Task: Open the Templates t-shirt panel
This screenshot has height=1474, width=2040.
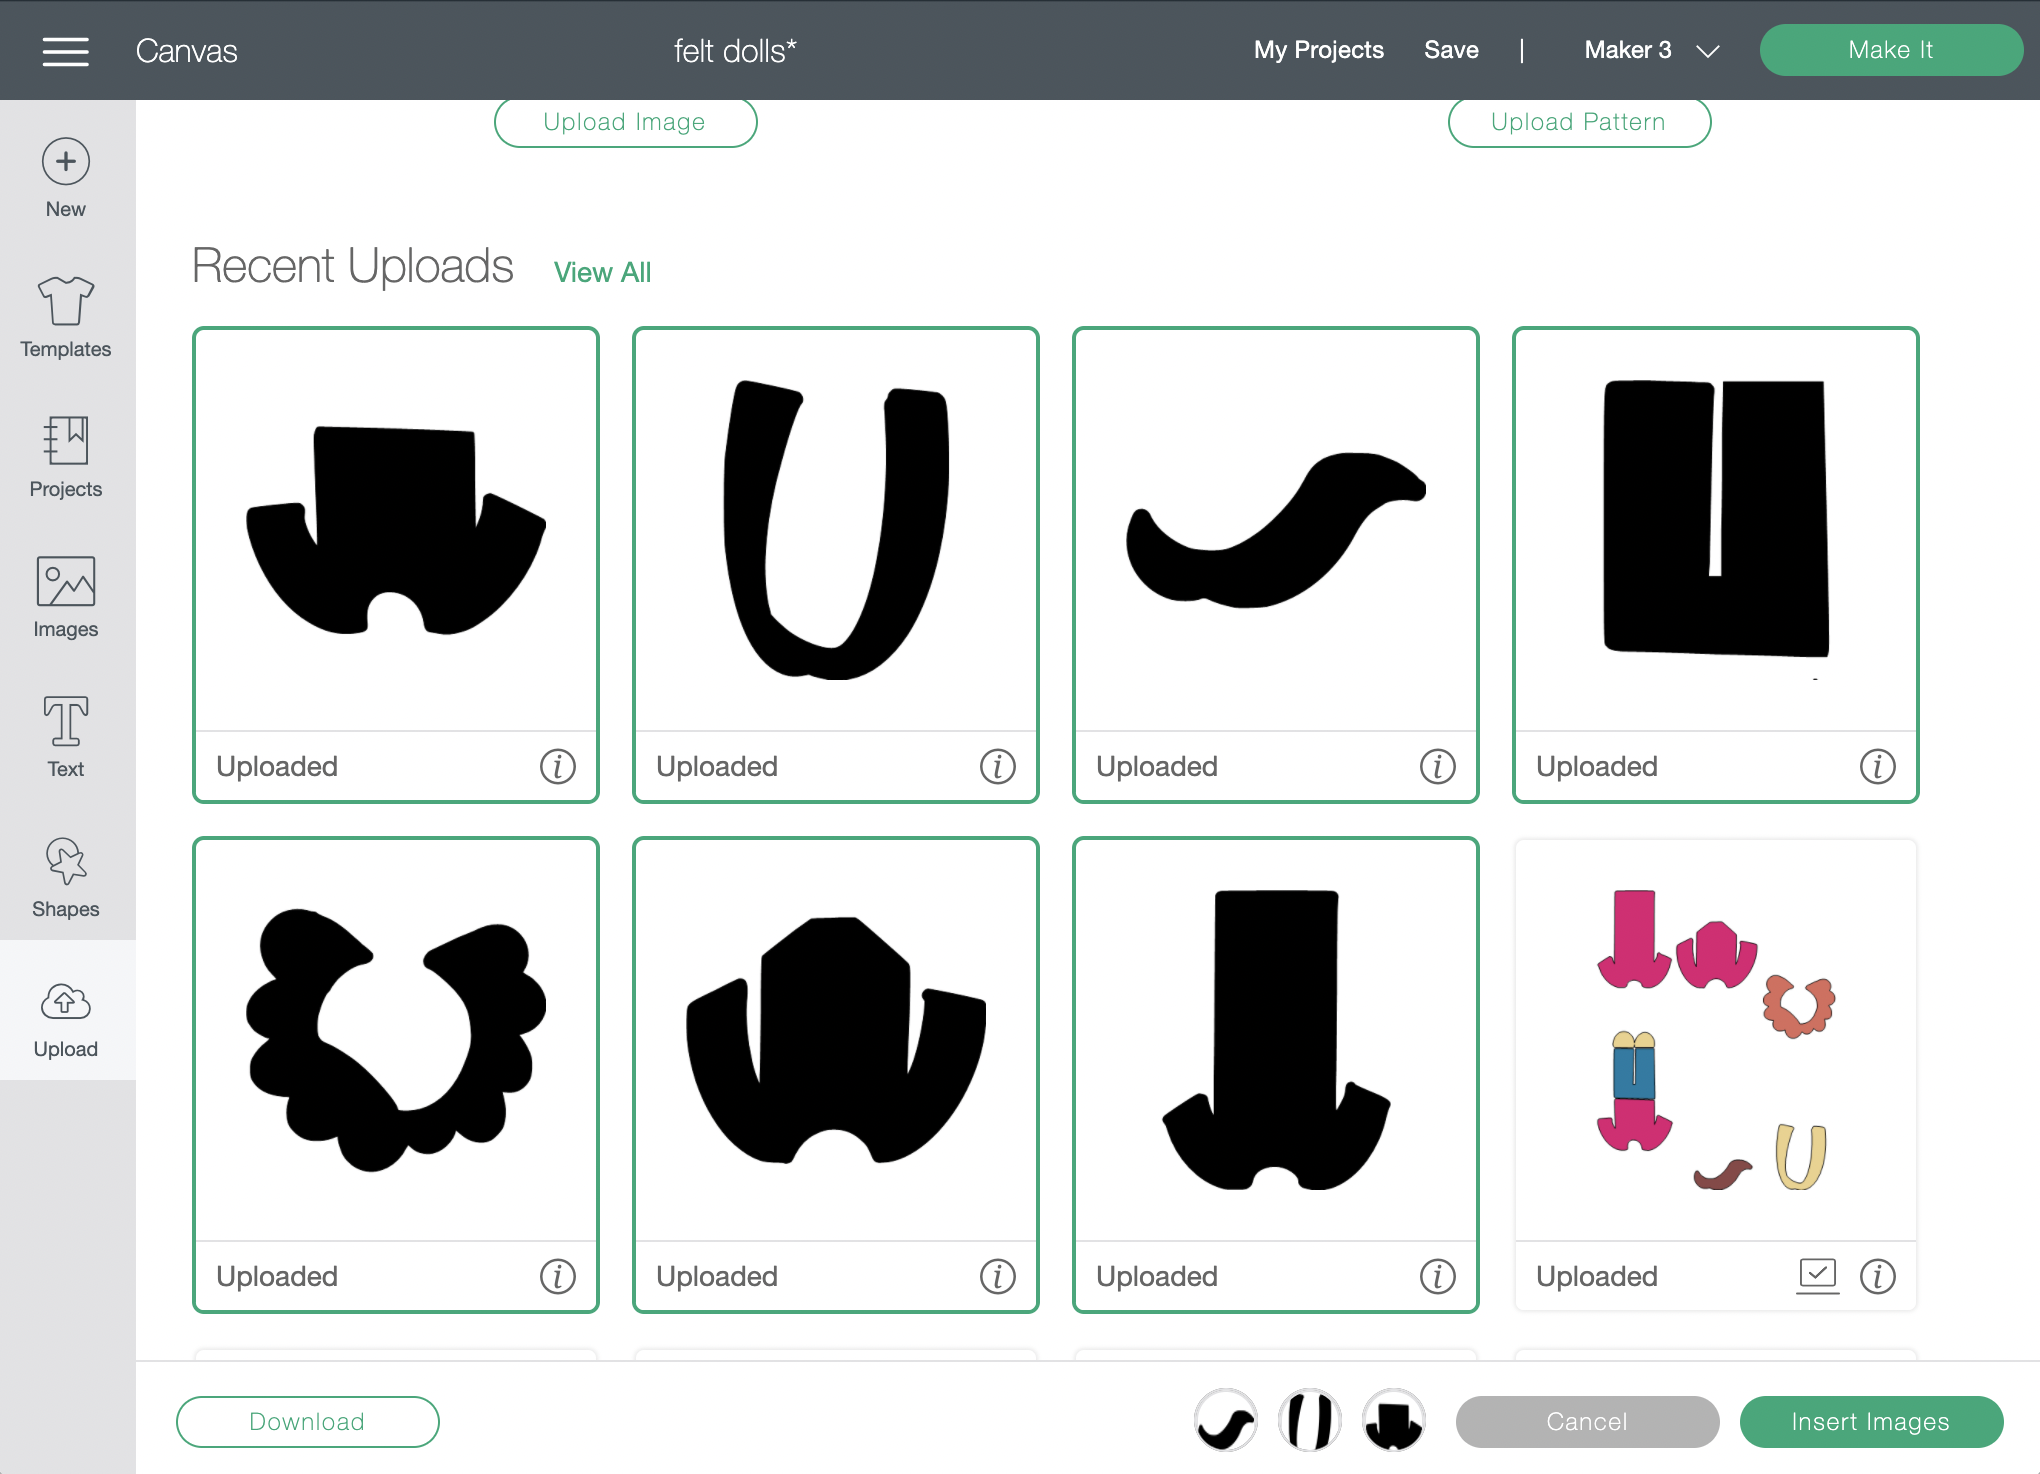Action: pyautogui.click(x=66, y=318)
